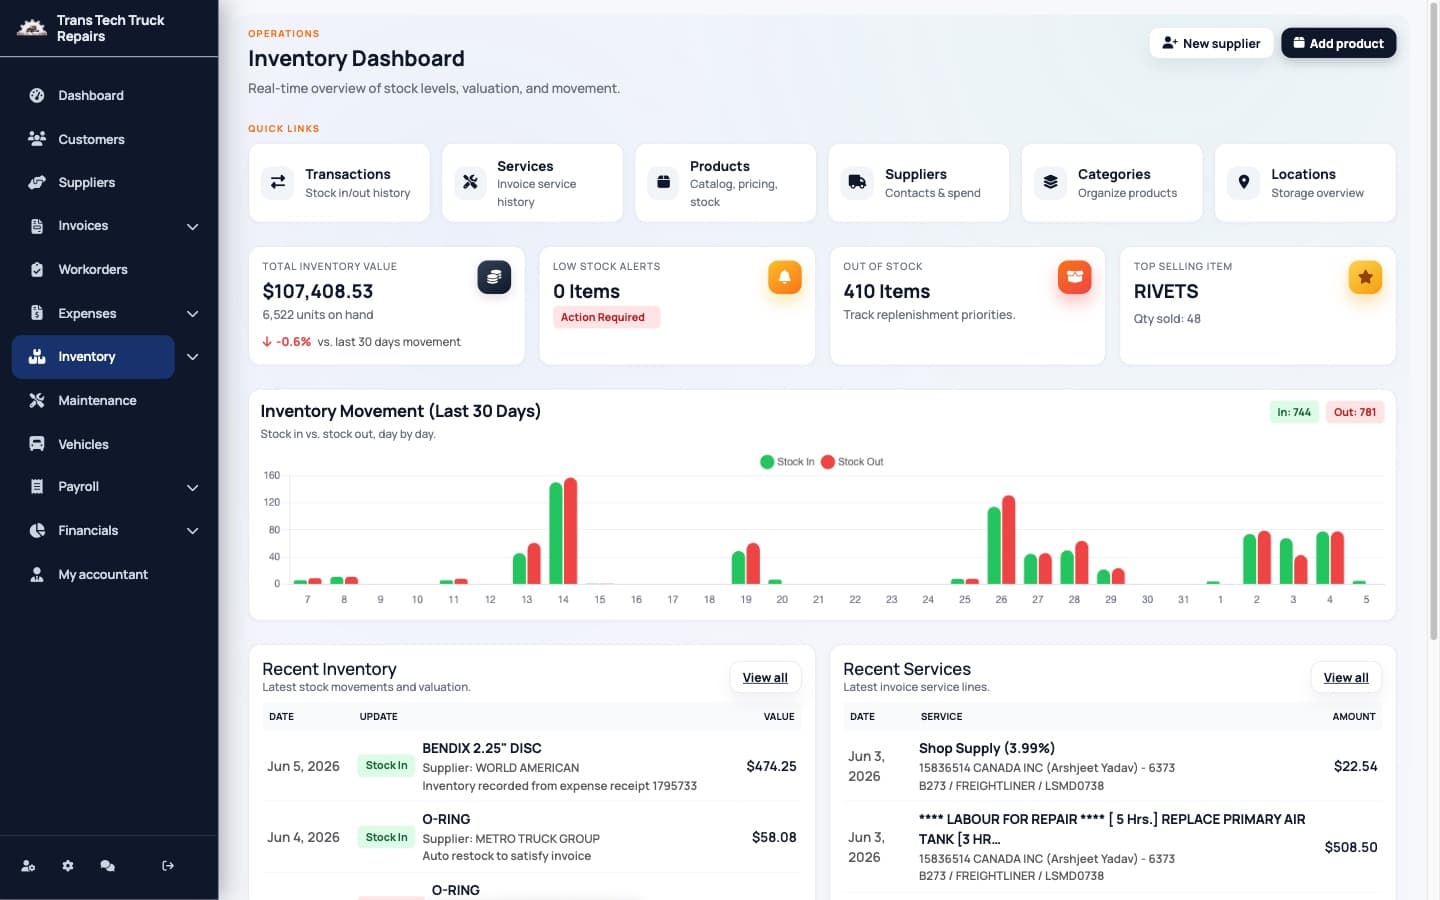Click the $508.50 amount
The image size is (1440, 900).
[1351, 847]
